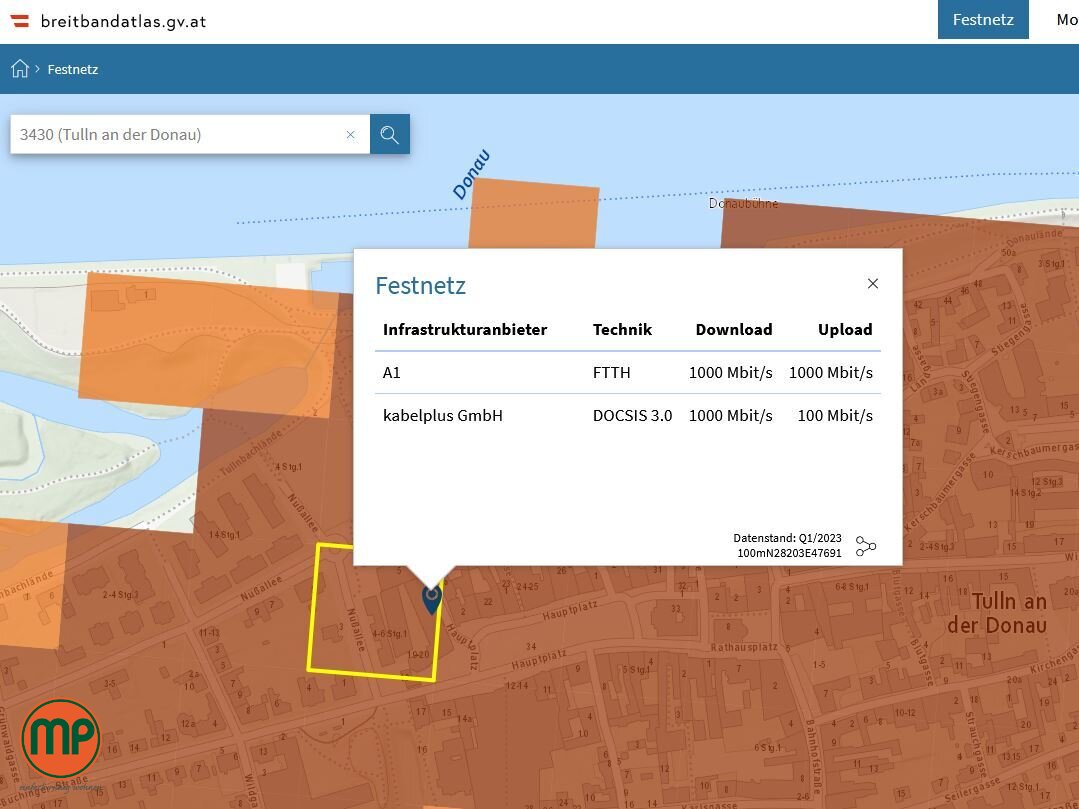1079x809 pixels.
Task: Click kabelplus 1000 Mbit/s download value
Action: click(x=730, y=416)
